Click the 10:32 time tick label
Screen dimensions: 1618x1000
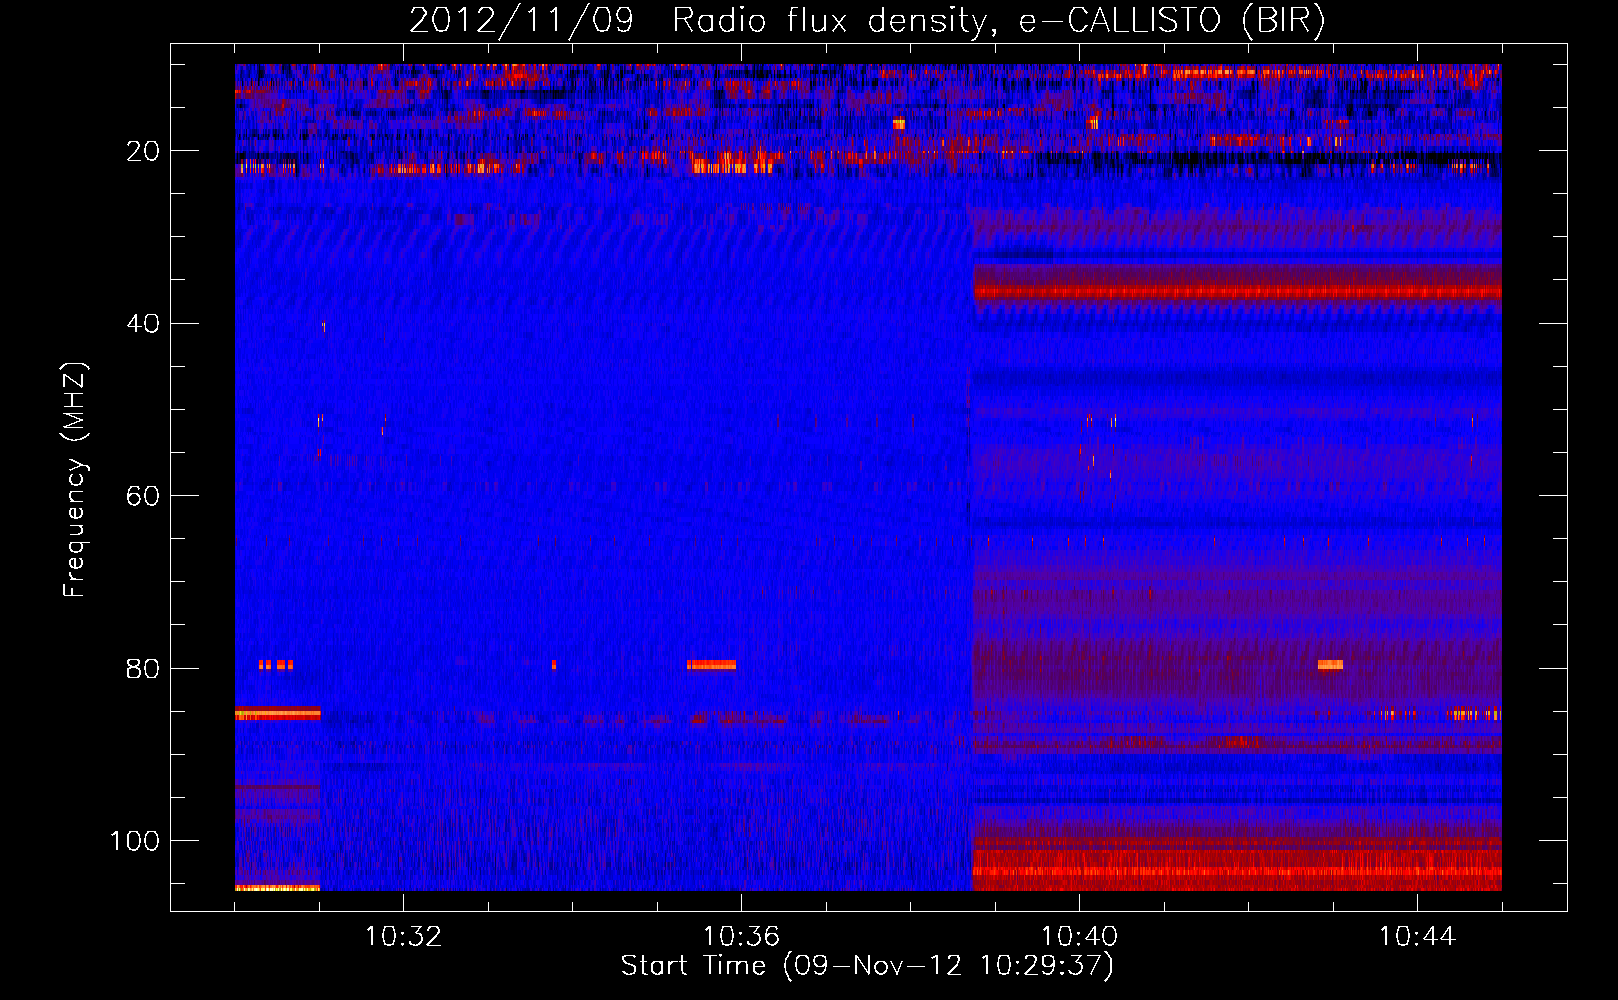(x=403, y=937)
